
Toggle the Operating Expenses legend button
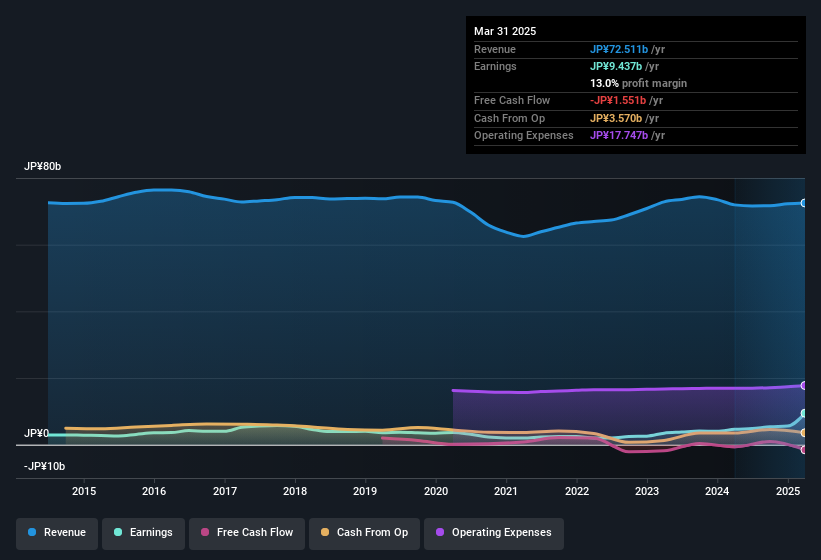(x=494, y=533)
